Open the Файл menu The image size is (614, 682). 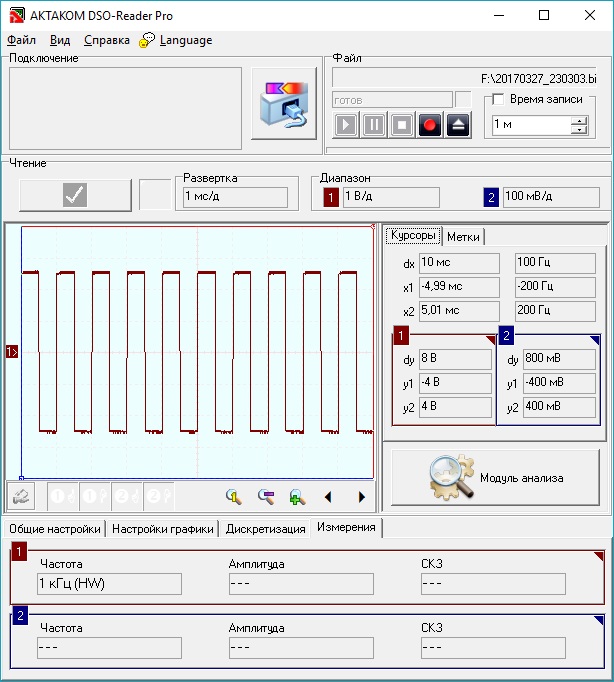coord(21,40)
